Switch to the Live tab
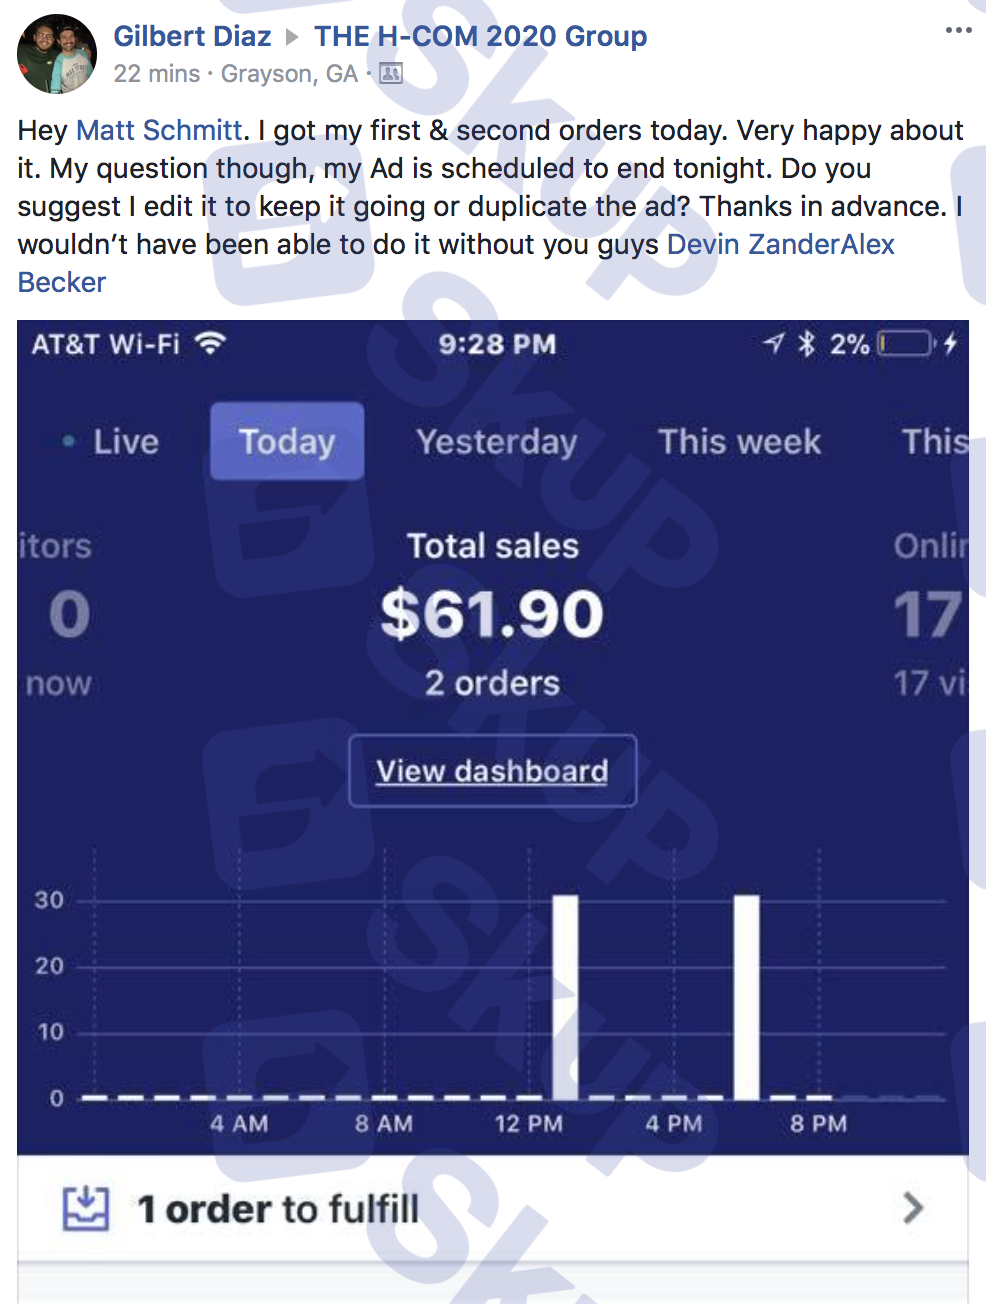The image size is (986, 1304). pyautogui.click(x=112, y=441)
